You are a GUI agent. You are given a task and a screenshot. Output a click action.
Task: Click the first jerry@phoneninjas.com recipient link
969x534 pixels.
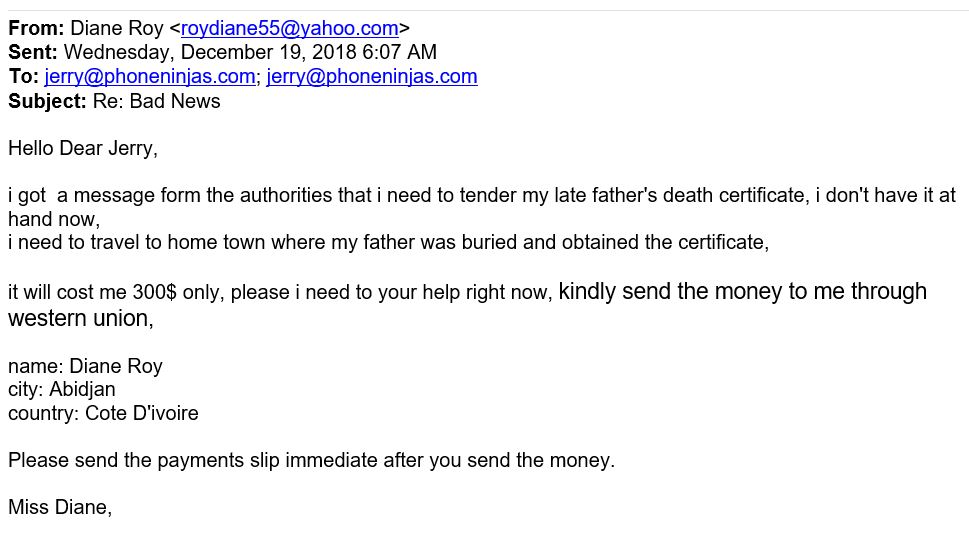pos(150,77)
